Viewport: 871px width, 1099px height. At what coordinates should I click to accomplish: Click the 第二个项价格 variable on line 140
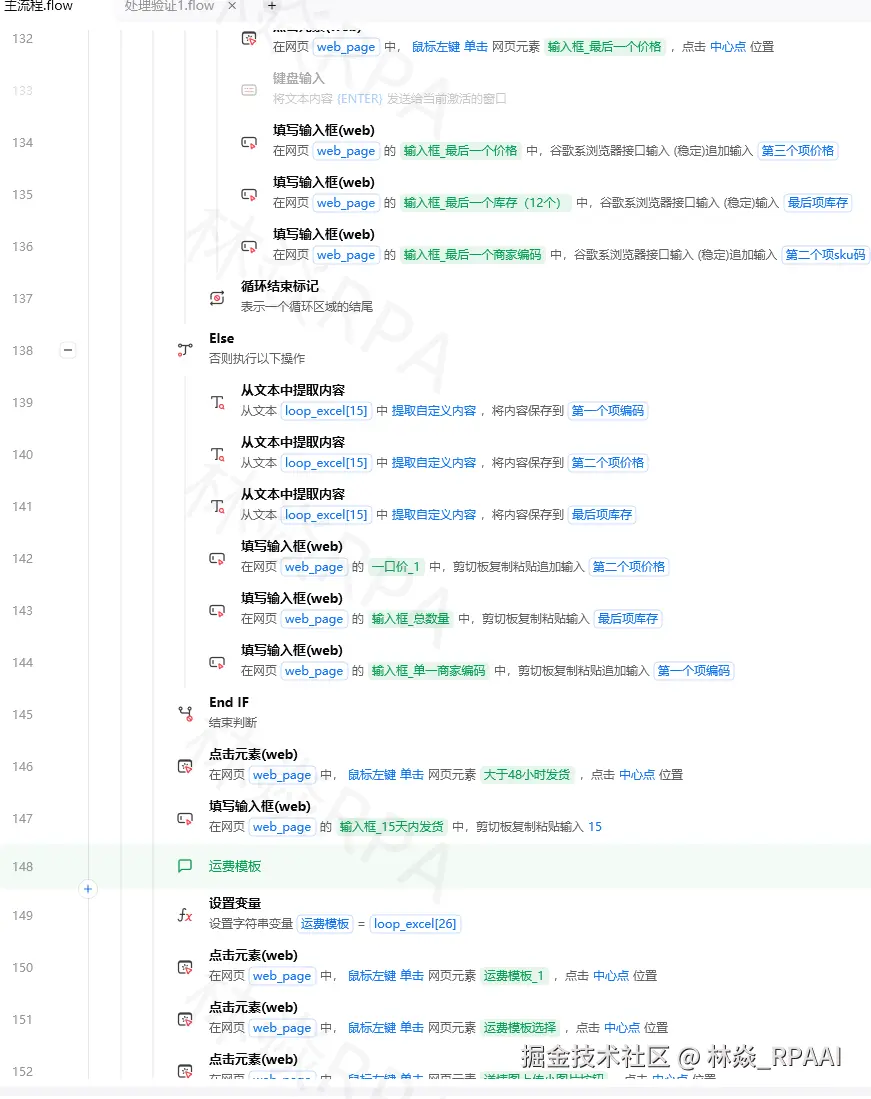608,463
